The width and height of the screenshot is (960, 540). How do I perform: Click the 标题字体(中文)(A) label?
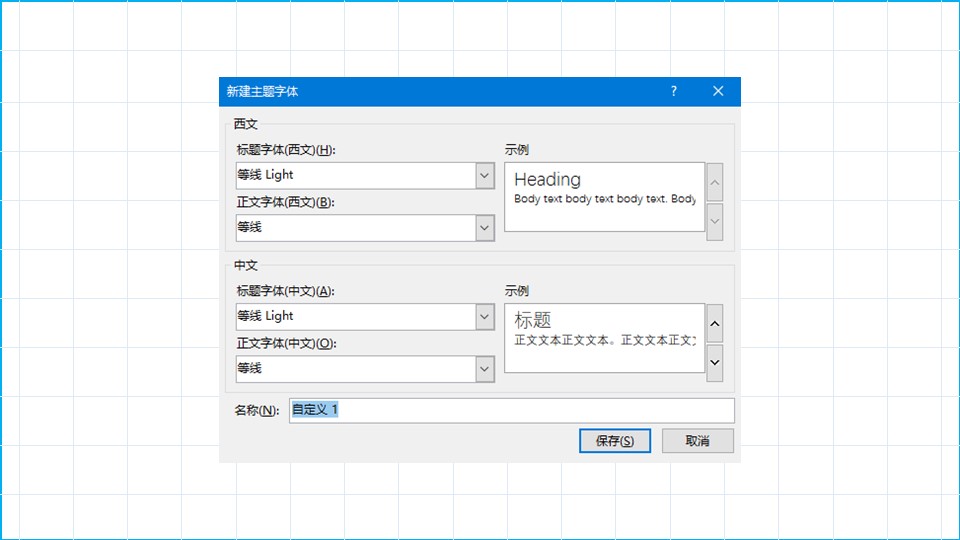[286, 291]
